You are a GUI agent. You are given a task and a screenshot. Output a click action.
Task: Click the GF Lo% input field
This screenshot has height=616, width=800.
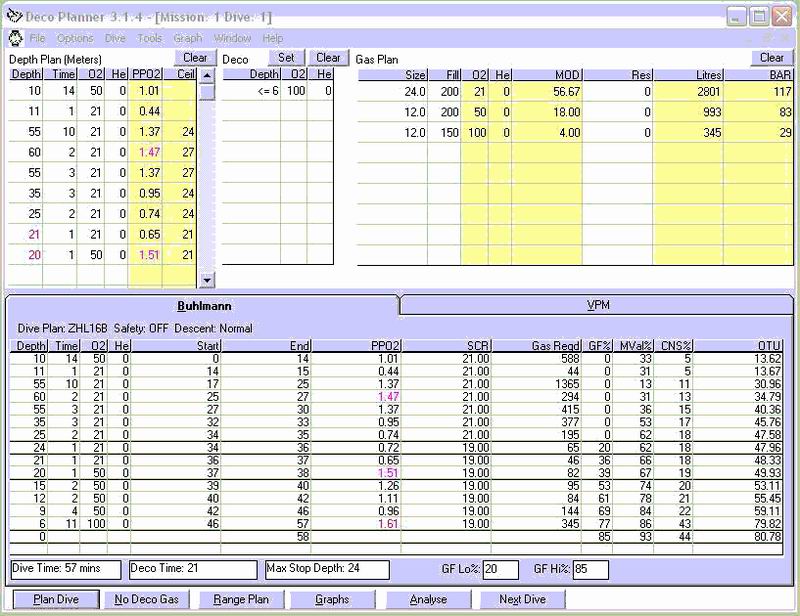pos(501,569)
